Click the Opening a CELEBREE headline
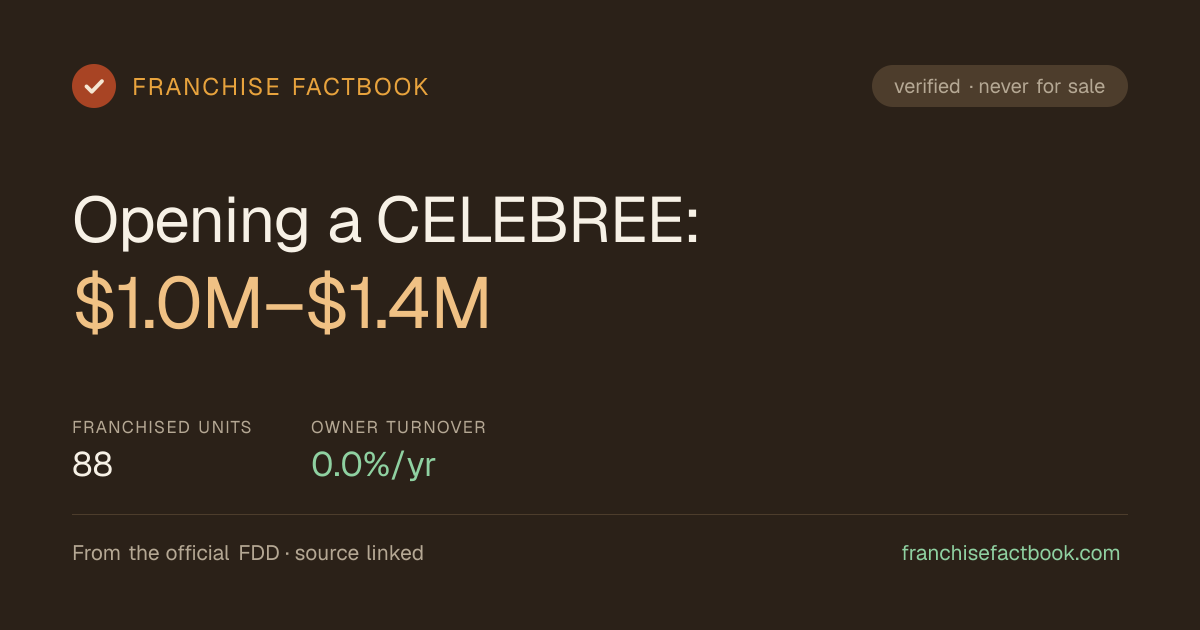Image resolution: width=1200 pixels, height=630 pixels. (386, 221)
